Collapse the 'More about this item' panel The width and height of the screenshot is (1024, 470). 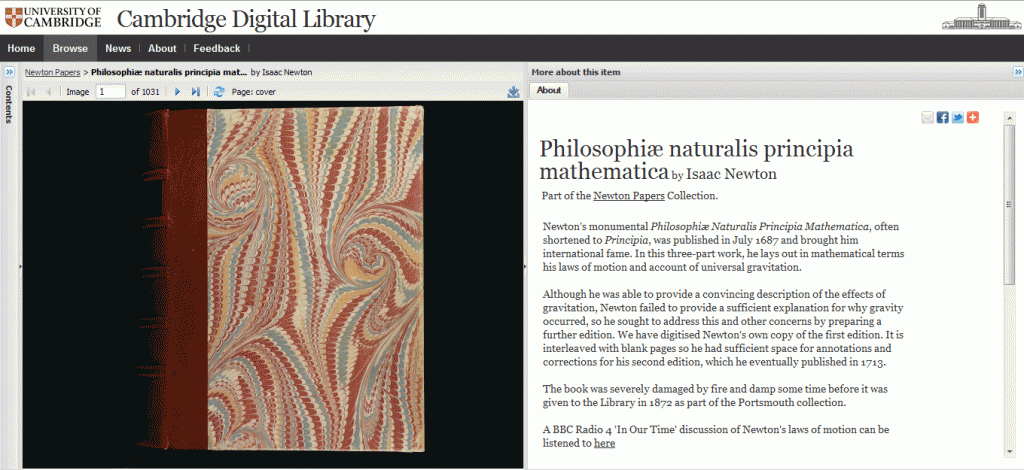[1017, 72]
